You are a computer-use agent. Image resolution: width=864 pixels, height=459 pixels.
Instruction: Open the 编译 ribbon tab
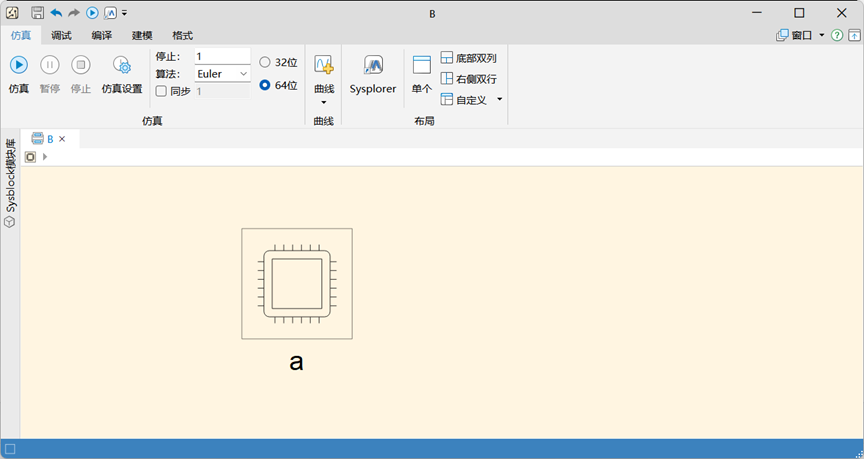pos(101,35)
